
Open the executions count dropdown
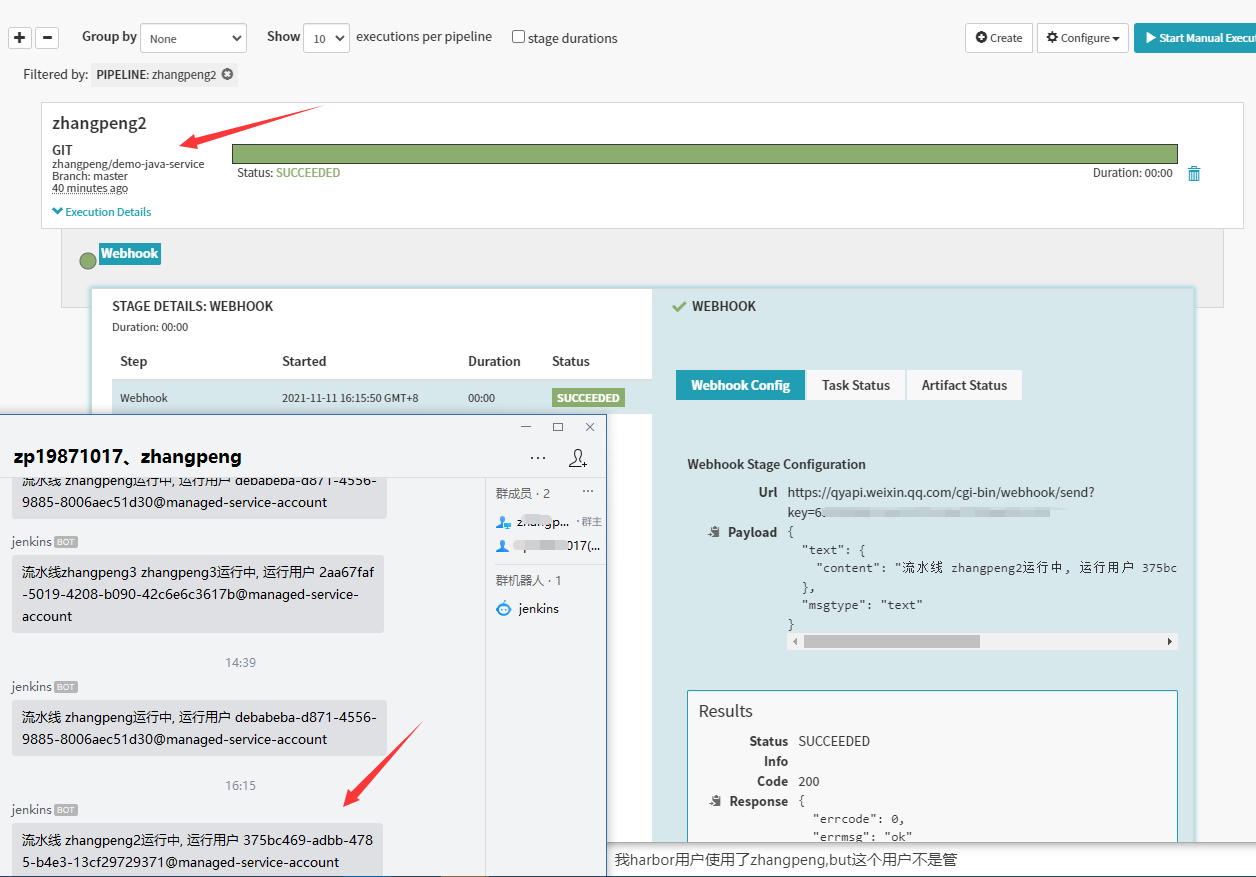click(326, 38)
